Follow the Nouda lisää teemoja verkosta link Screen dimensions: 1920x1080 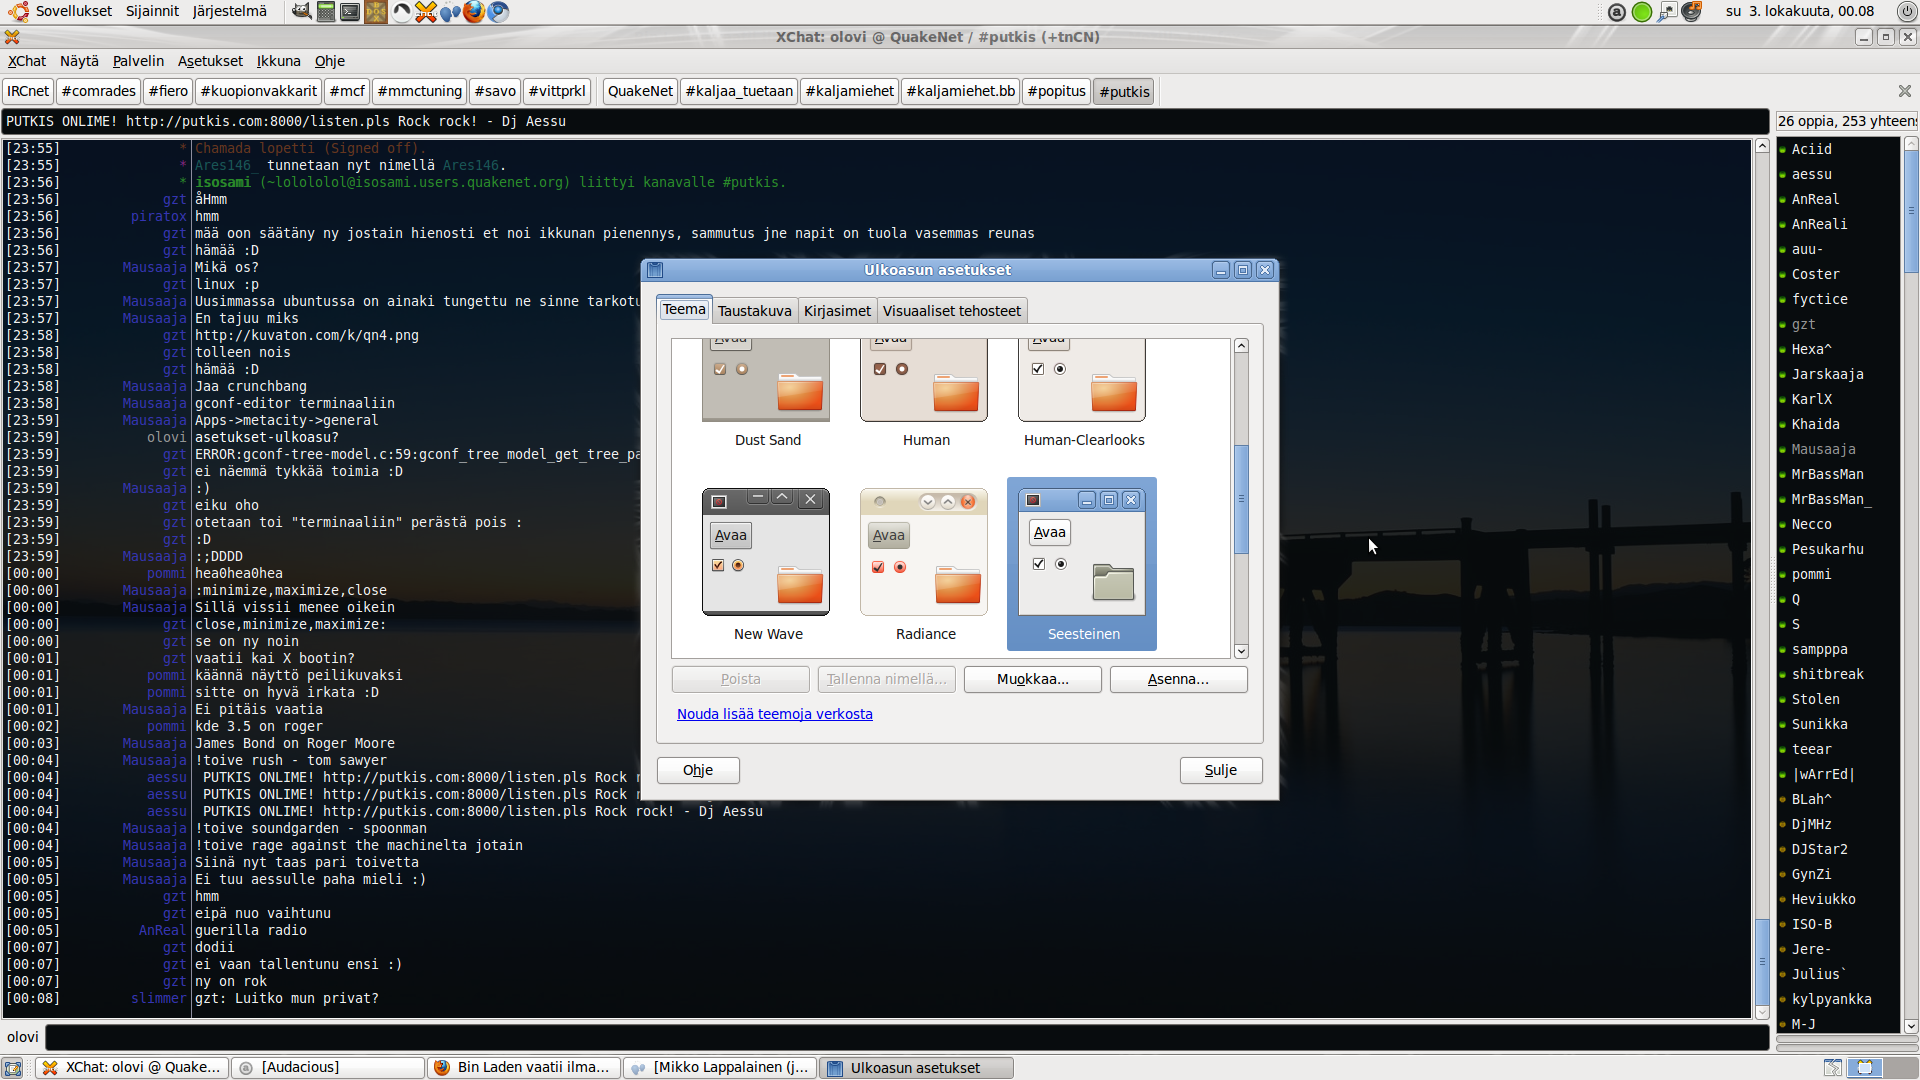pos(774,714)
